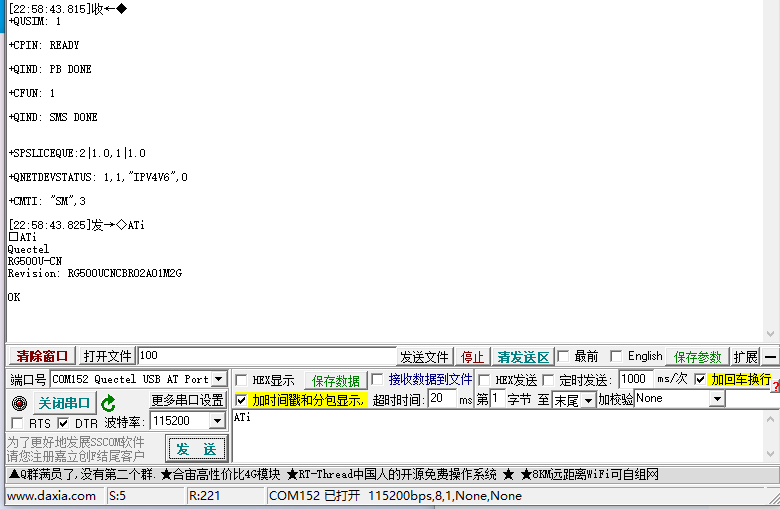Image resolution: width=780 pixels, height=509 pixels.
Task: Open the 波特率 115200 baud rate dropdown
Action: click(217, 421)
